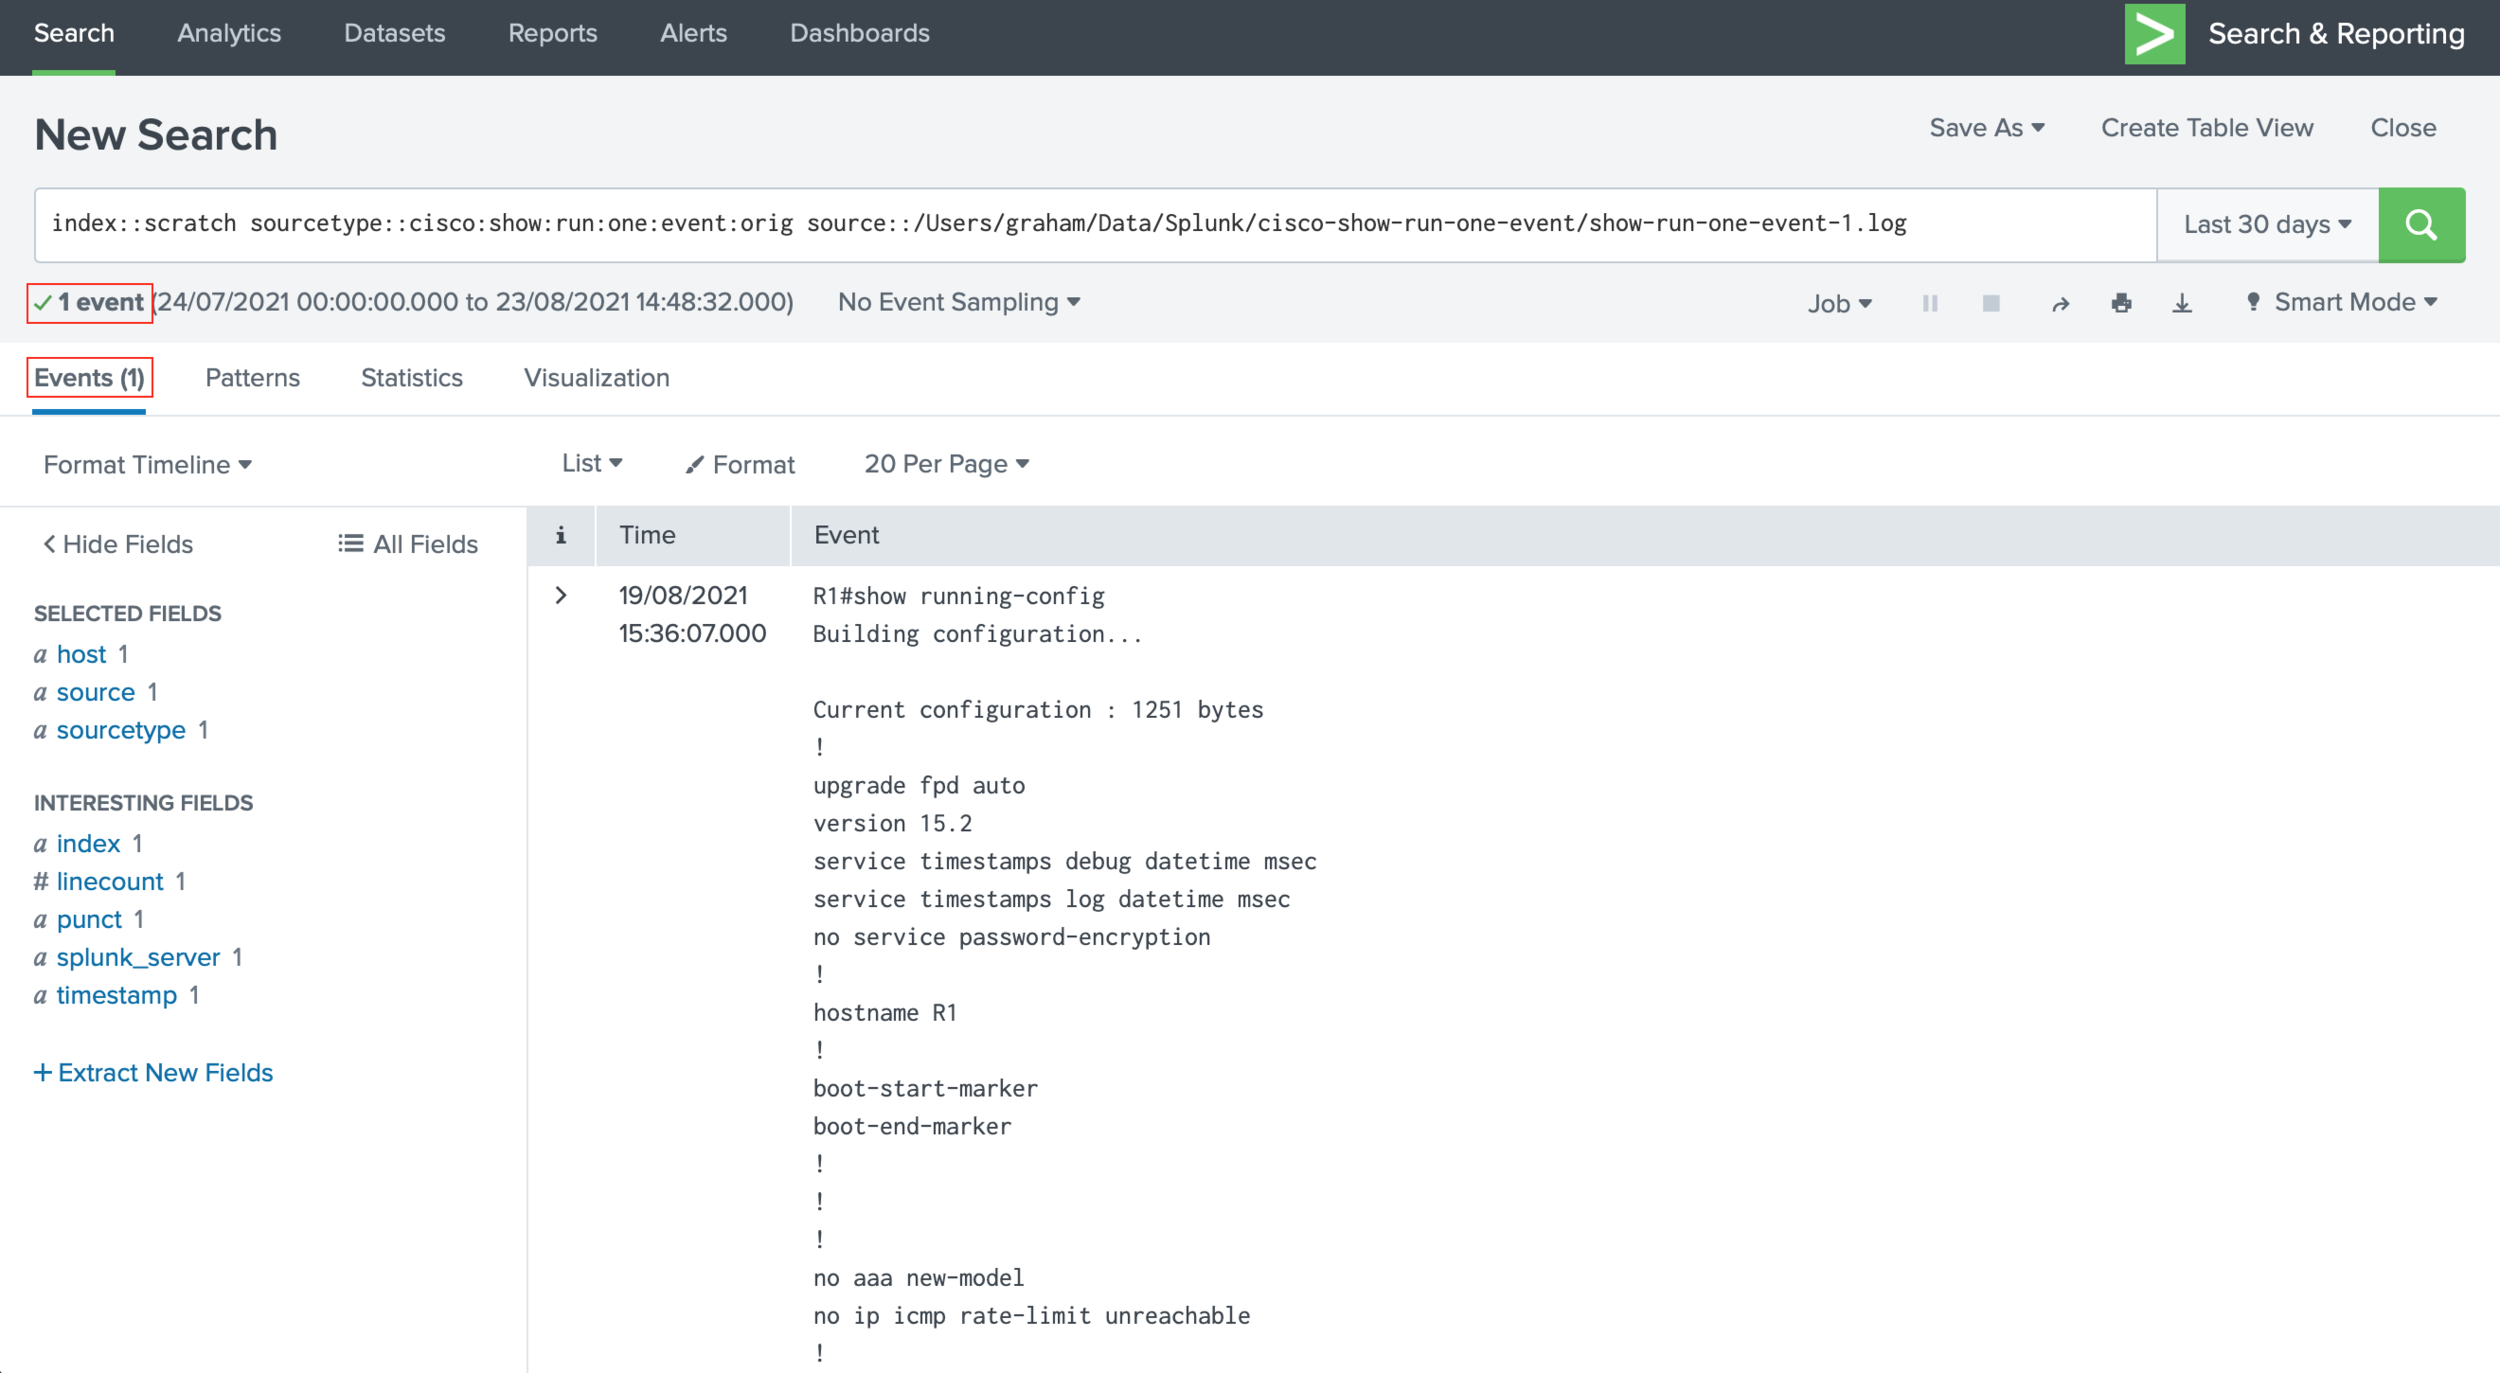Open the Job dropdown
The image size is (2500, 1373).
(x=1838, y=303)
